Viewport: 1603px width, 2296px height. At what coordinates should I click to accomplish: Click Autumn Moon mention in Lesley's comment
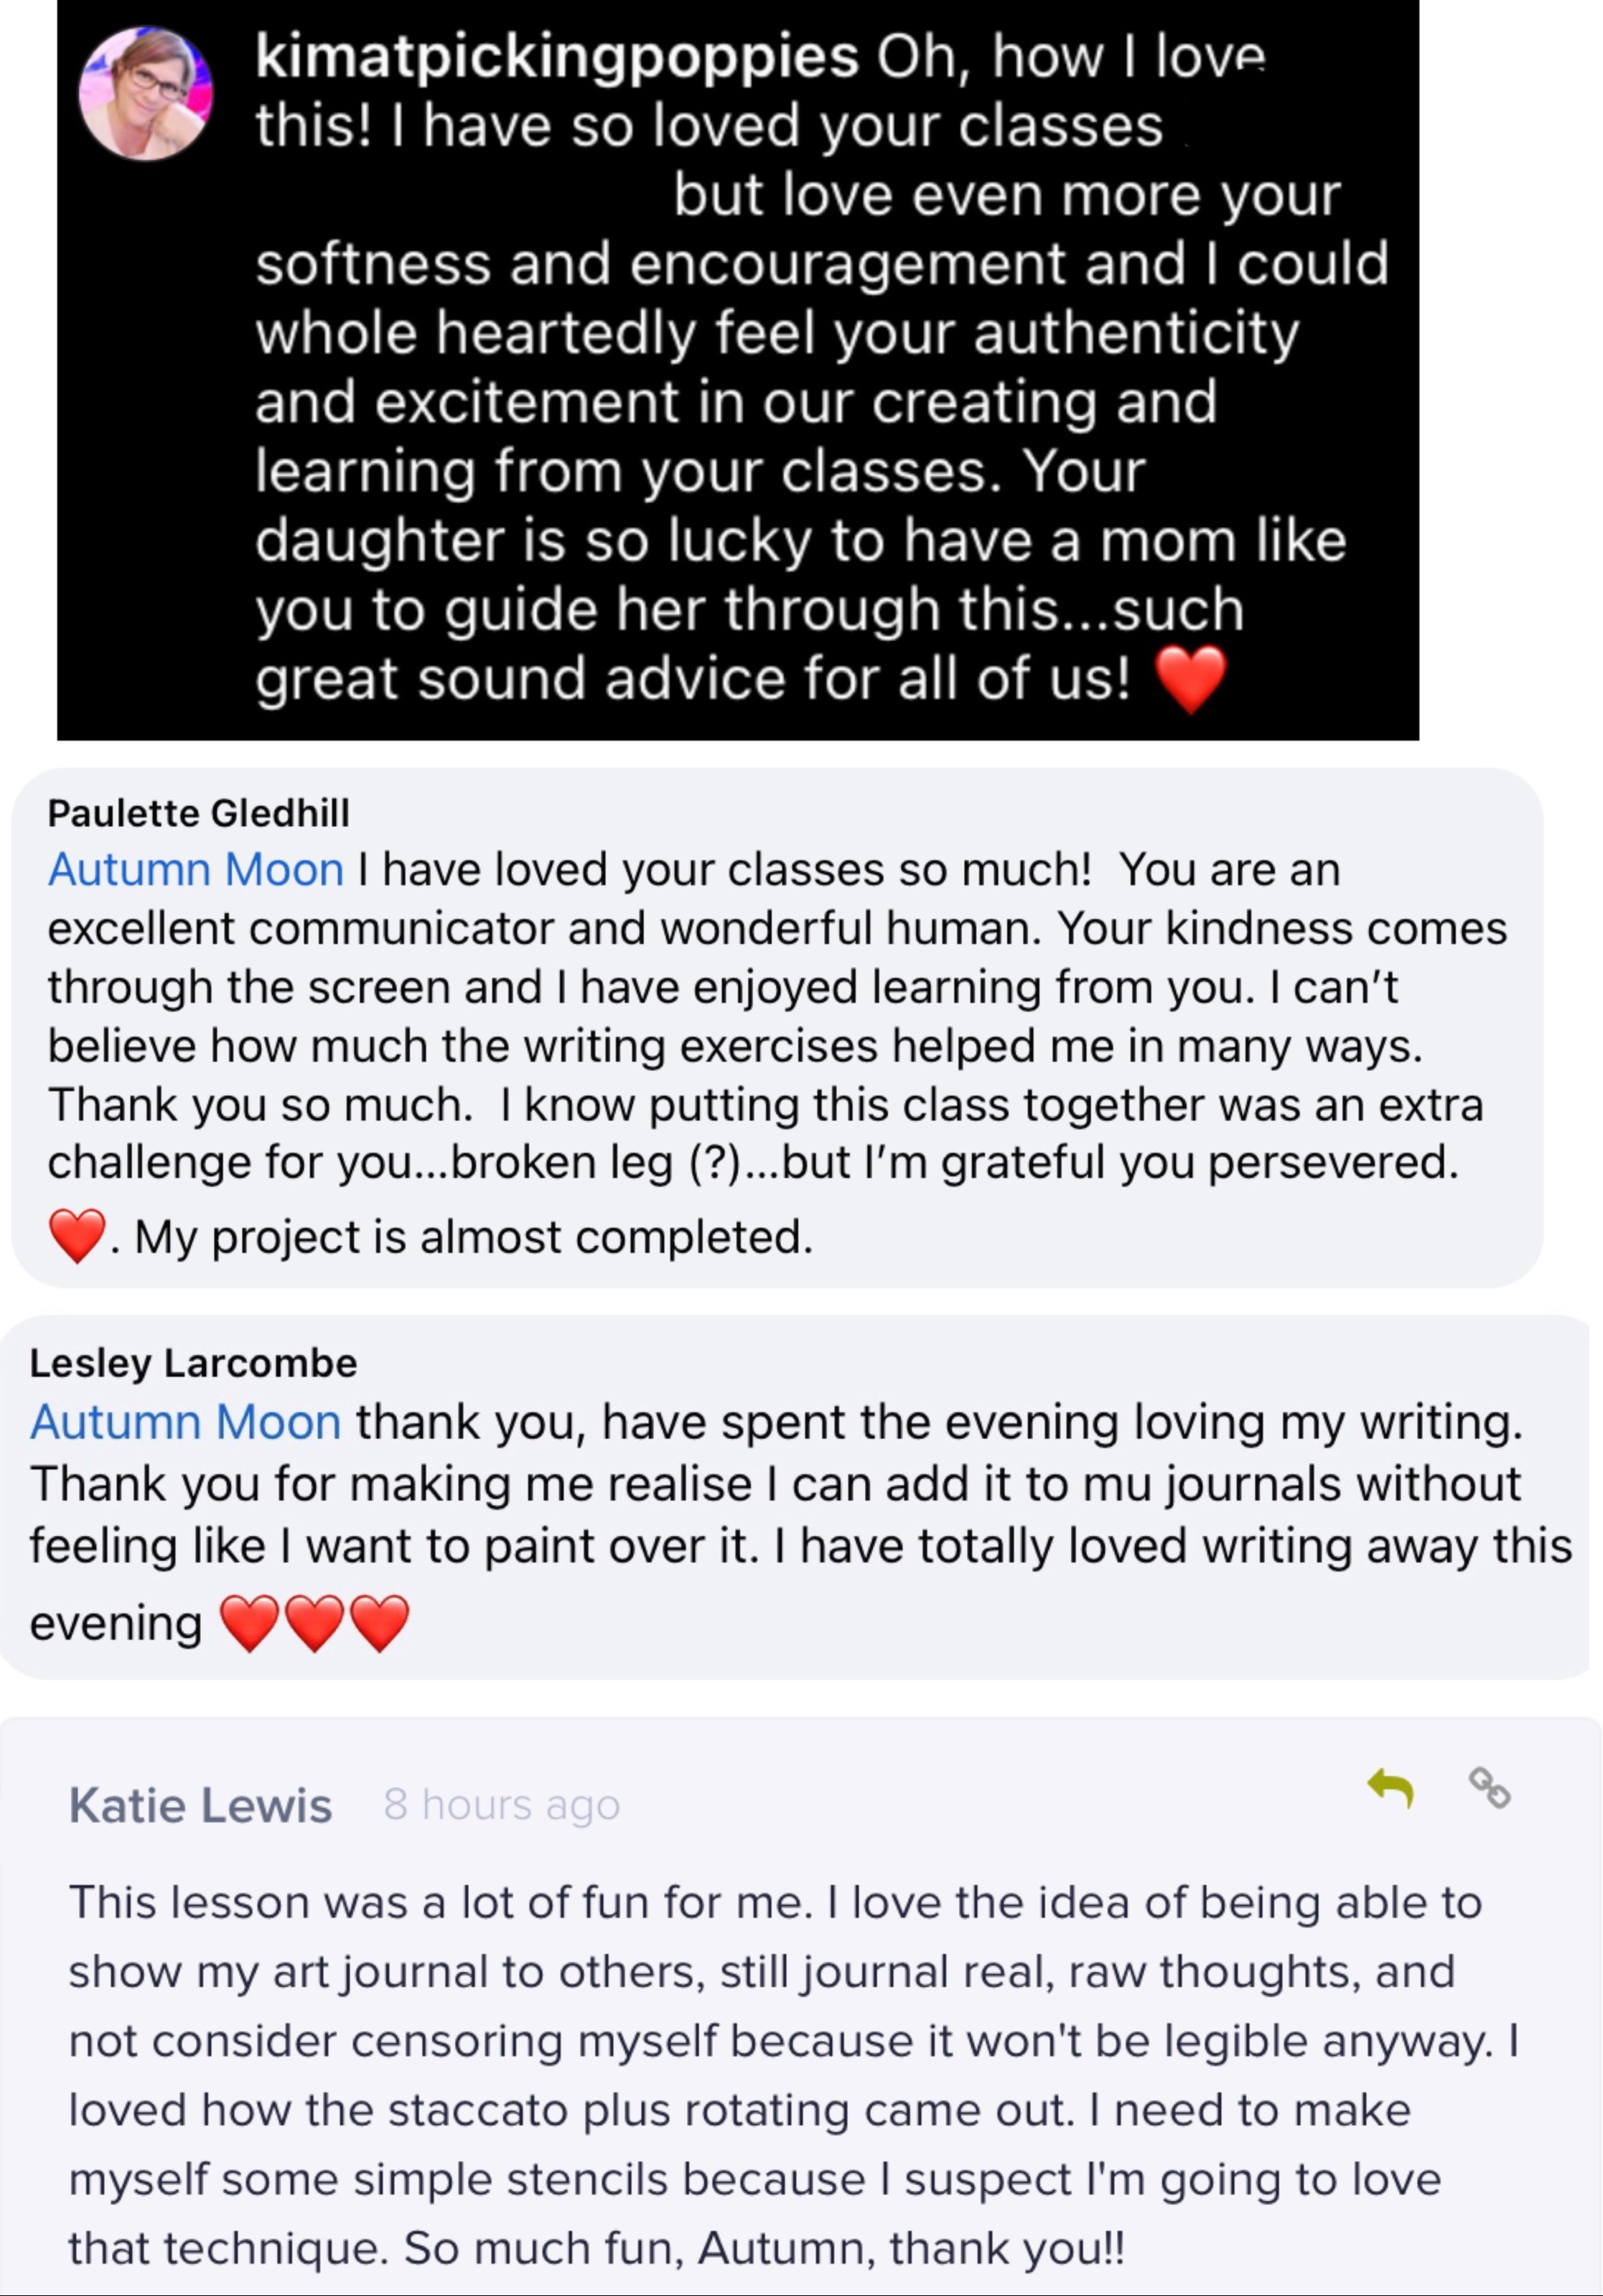click(x=186, y=1422)
